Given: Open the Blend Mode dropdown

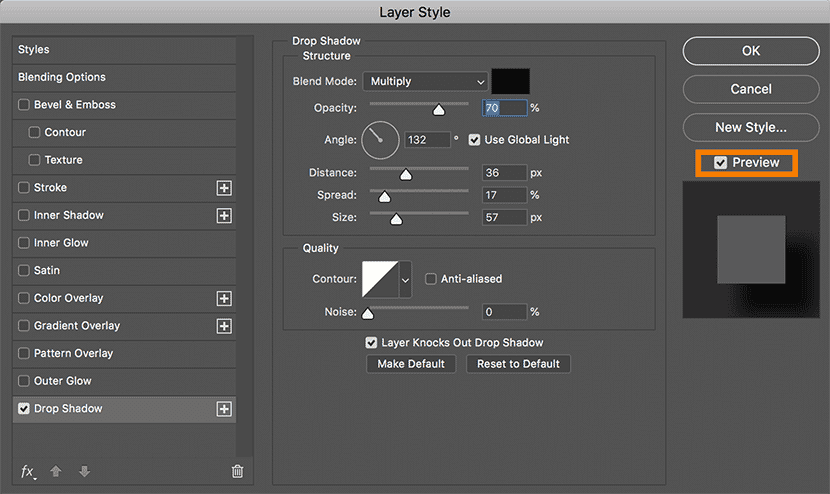Looking at the screenshot, I should coord(427,82).
